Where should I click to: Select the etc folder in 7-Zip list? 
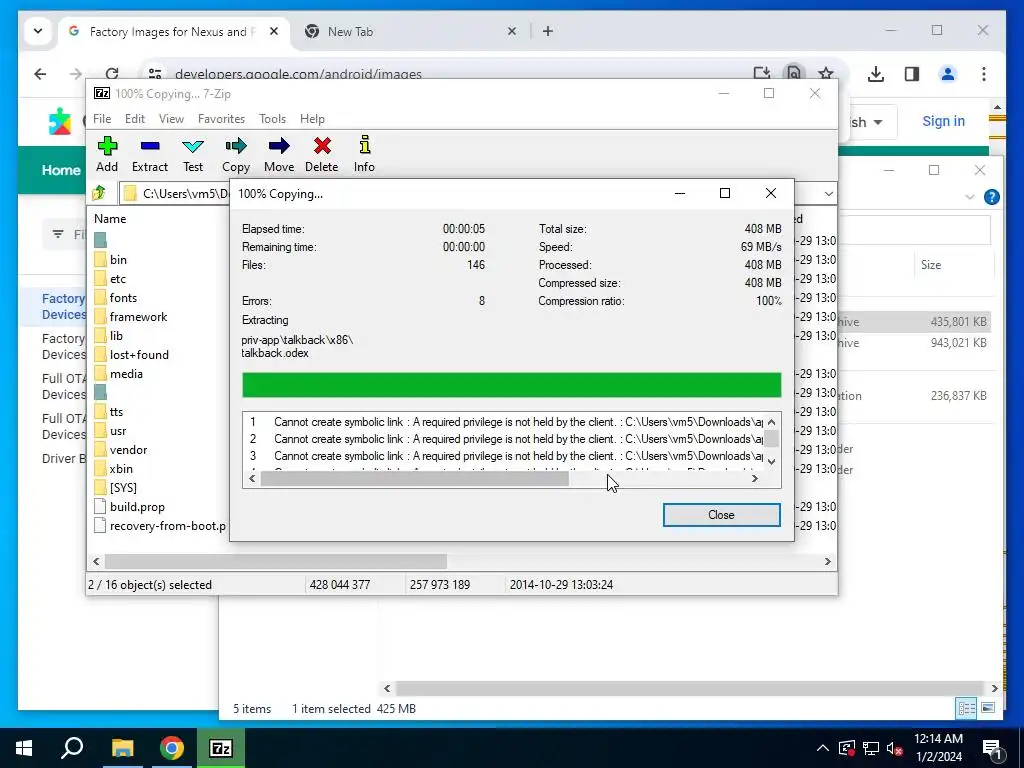click(x=118, y=279)
